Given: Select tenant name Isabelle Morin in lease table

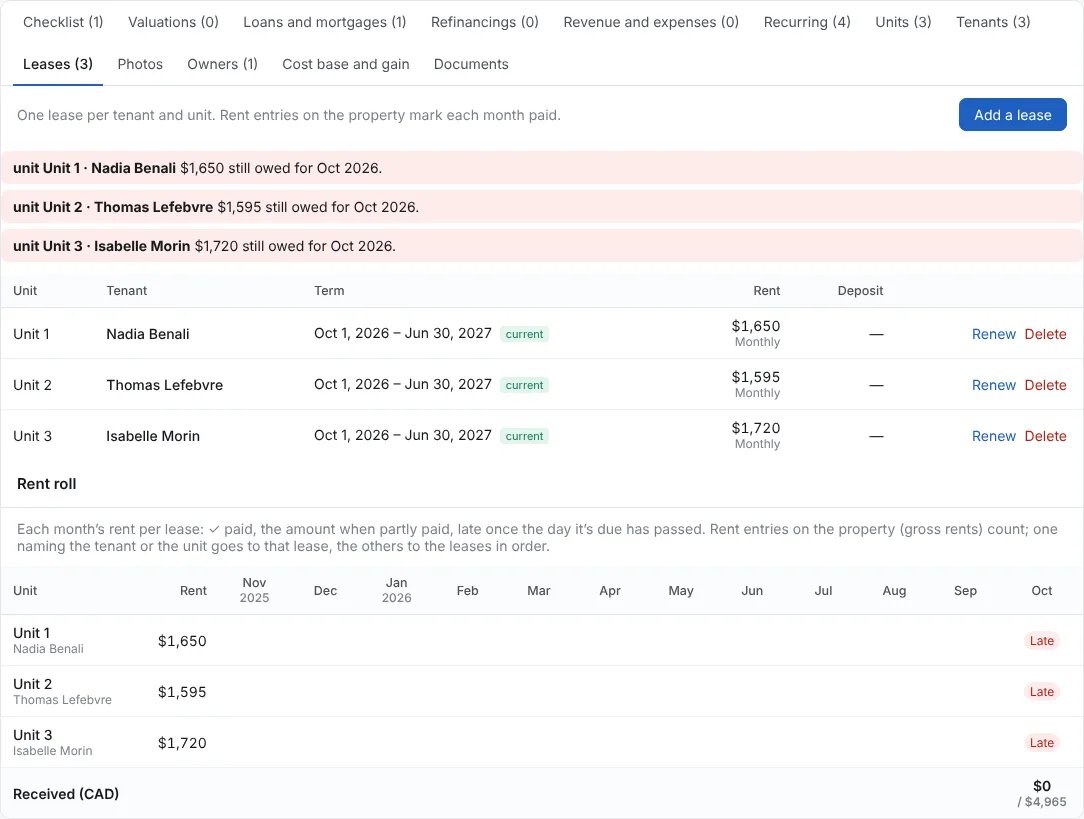Looking at the screenshot, I should (153, 436).
